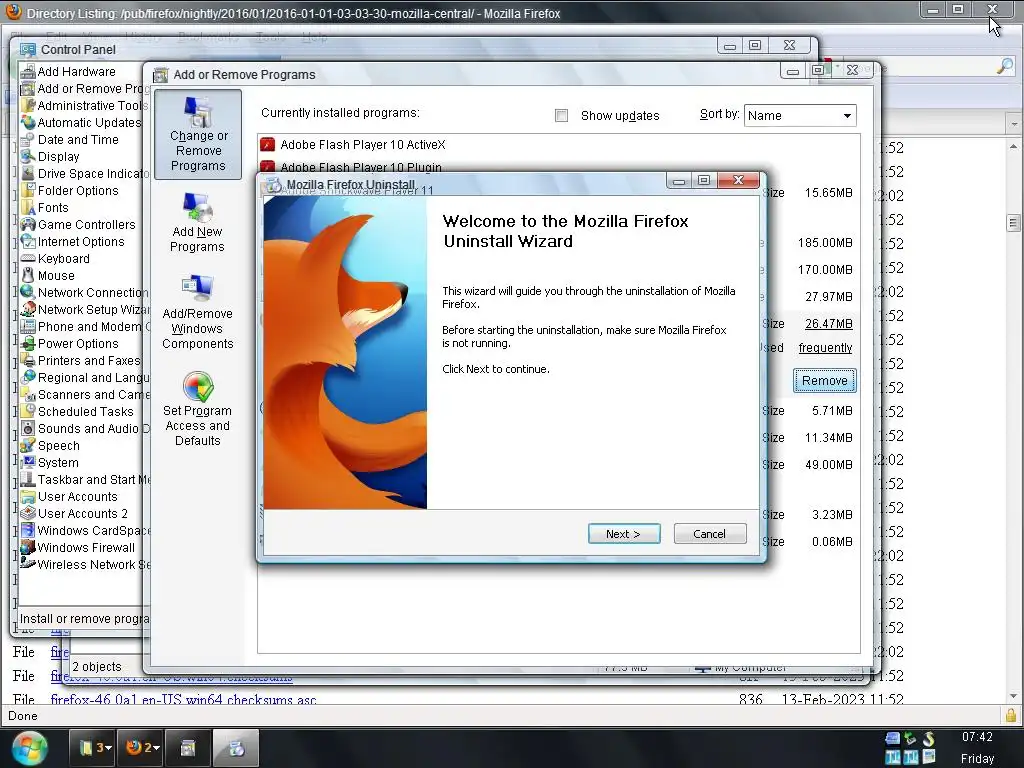The width and height of the screenshot is (1024, 768).
Task: Select Change or Remove Programs icon
Action: tap(199, 135)
